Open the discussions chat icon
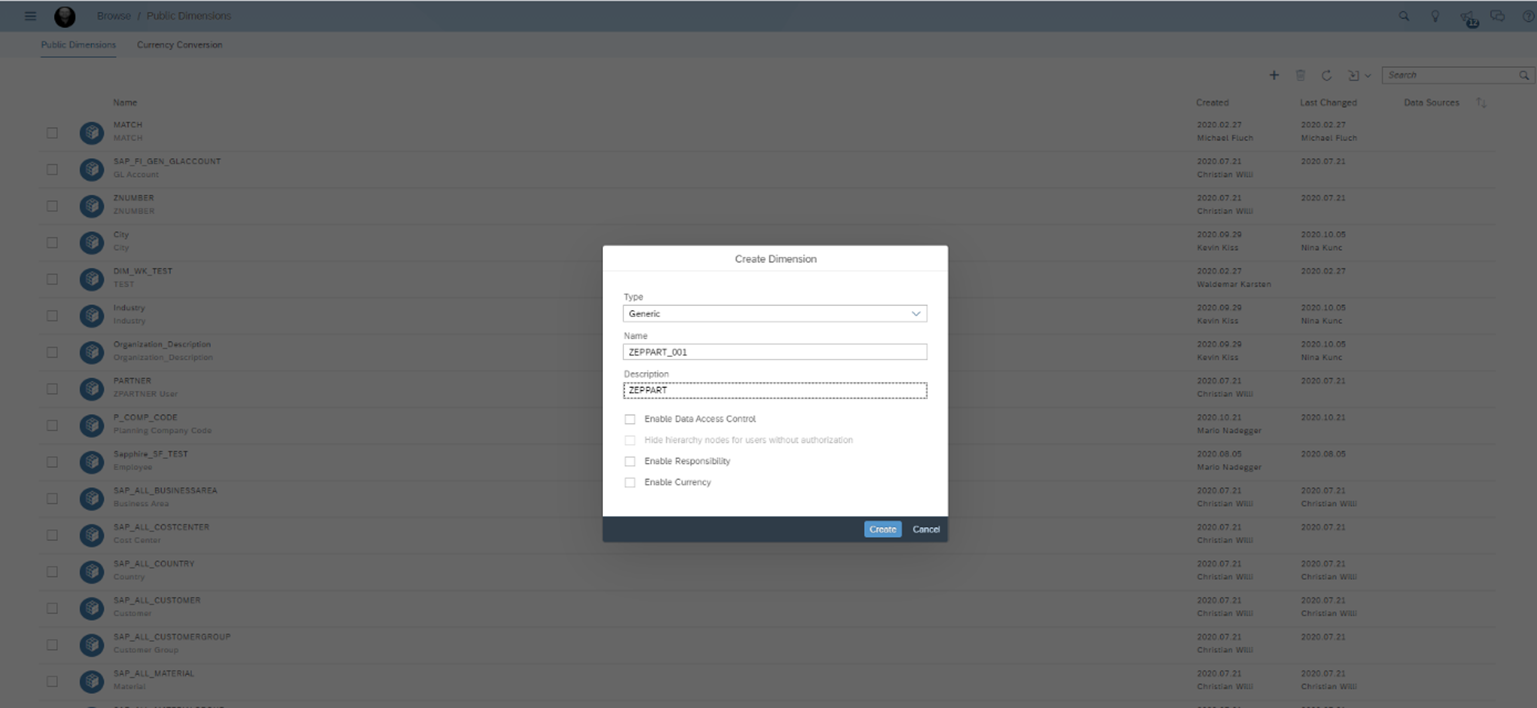 pyautogui.click(x=1497, y=16)
